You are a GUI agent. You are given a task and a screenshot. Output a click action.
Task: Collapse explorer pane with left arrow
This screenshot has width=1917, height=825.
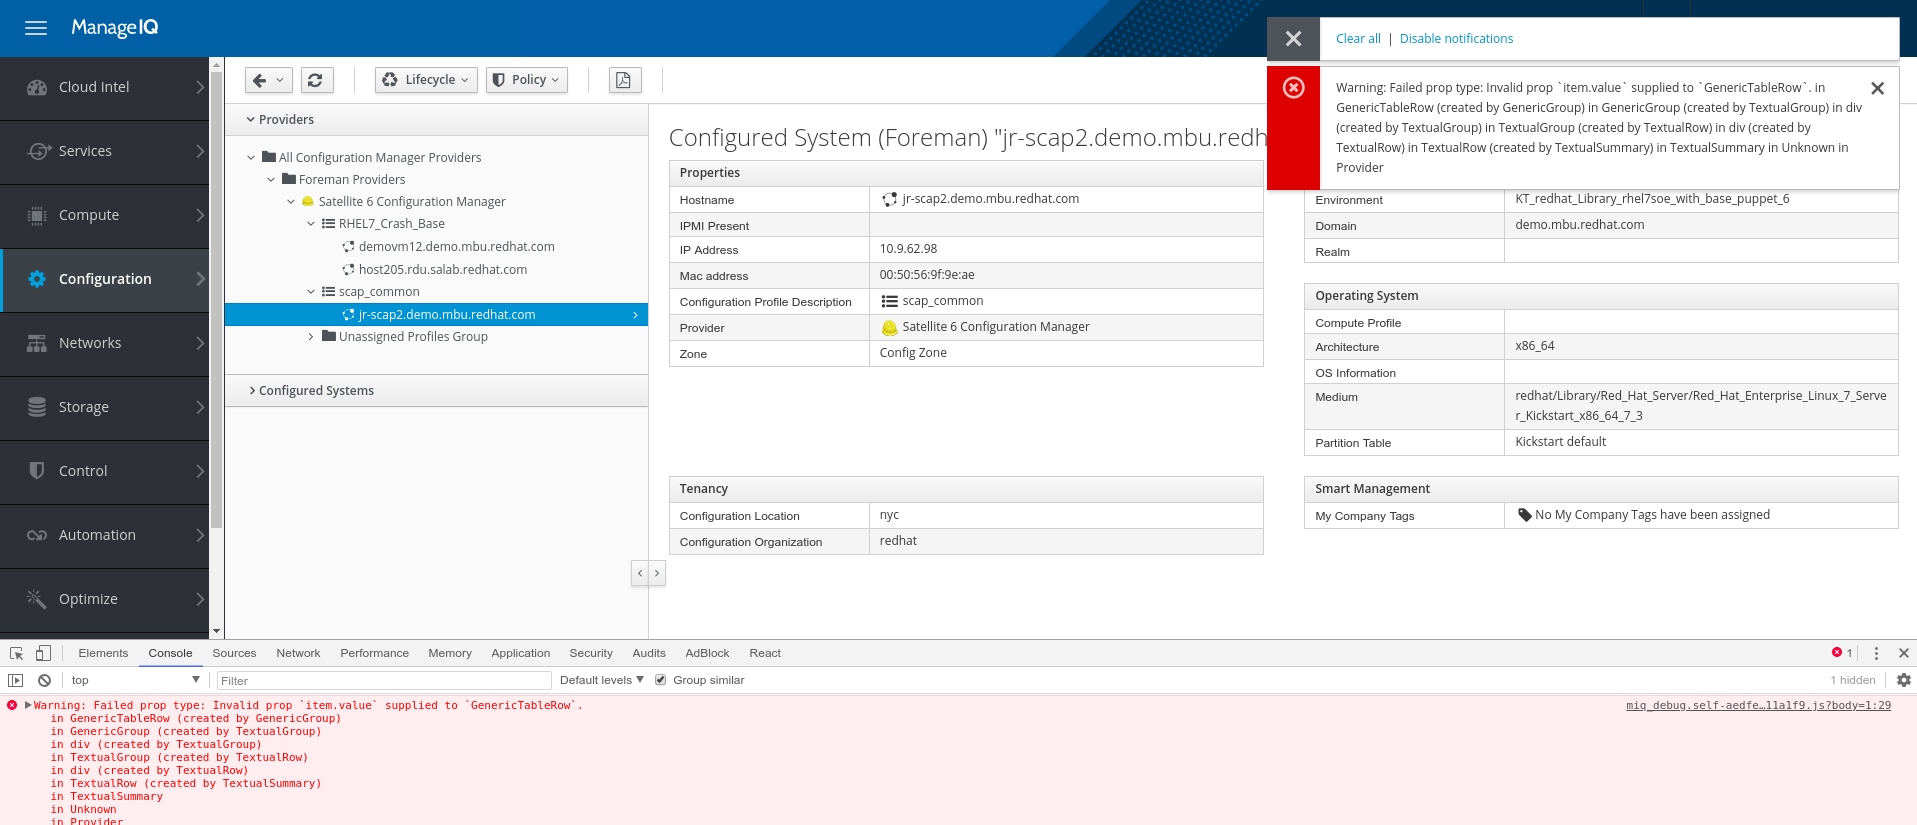640,573
